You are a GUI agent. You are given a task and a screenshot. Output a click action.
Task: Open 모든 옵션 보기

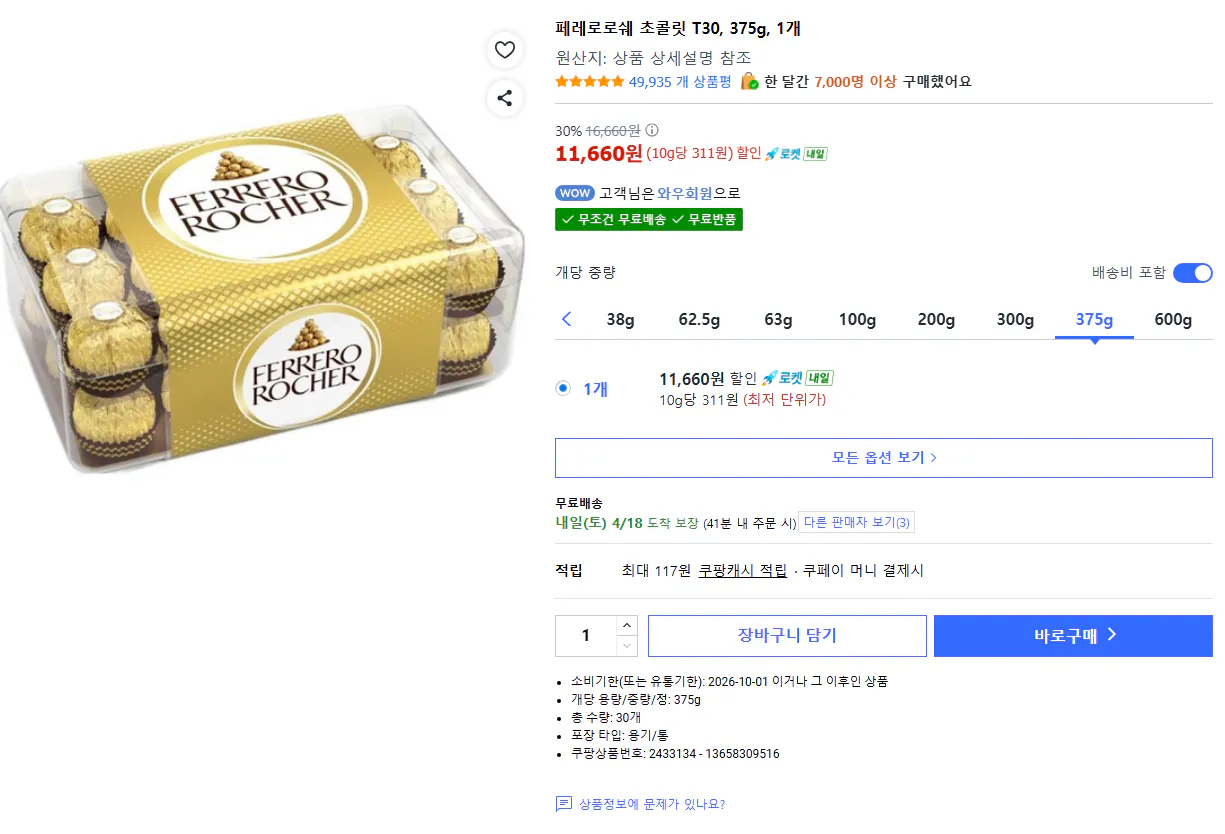pyautogui.click(x=885, y=458)
